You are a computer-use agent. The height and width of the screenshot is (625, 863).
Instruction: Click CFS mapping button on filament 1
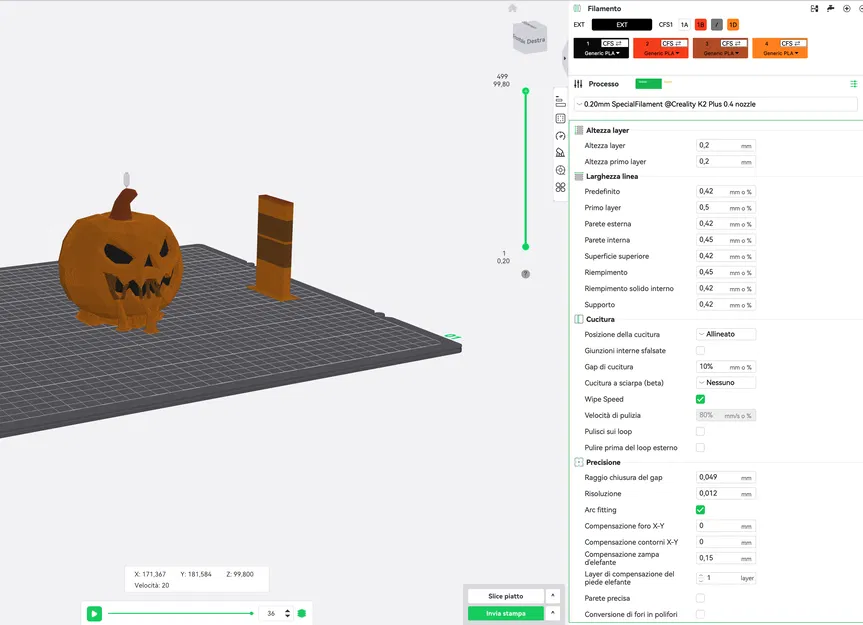pyautogui.click(x=614, y=43)
